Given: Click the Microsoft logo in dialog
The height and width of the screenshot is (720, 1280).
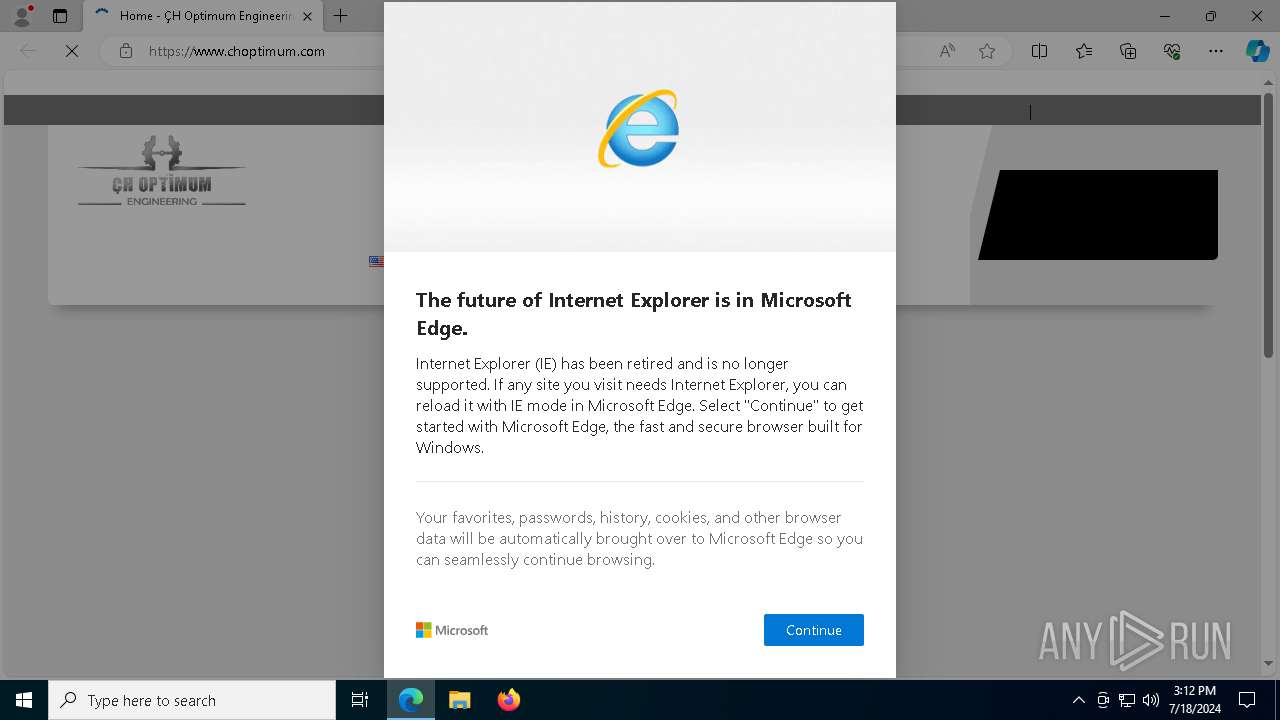Looking at the screenshot, I should click(452, 630).
